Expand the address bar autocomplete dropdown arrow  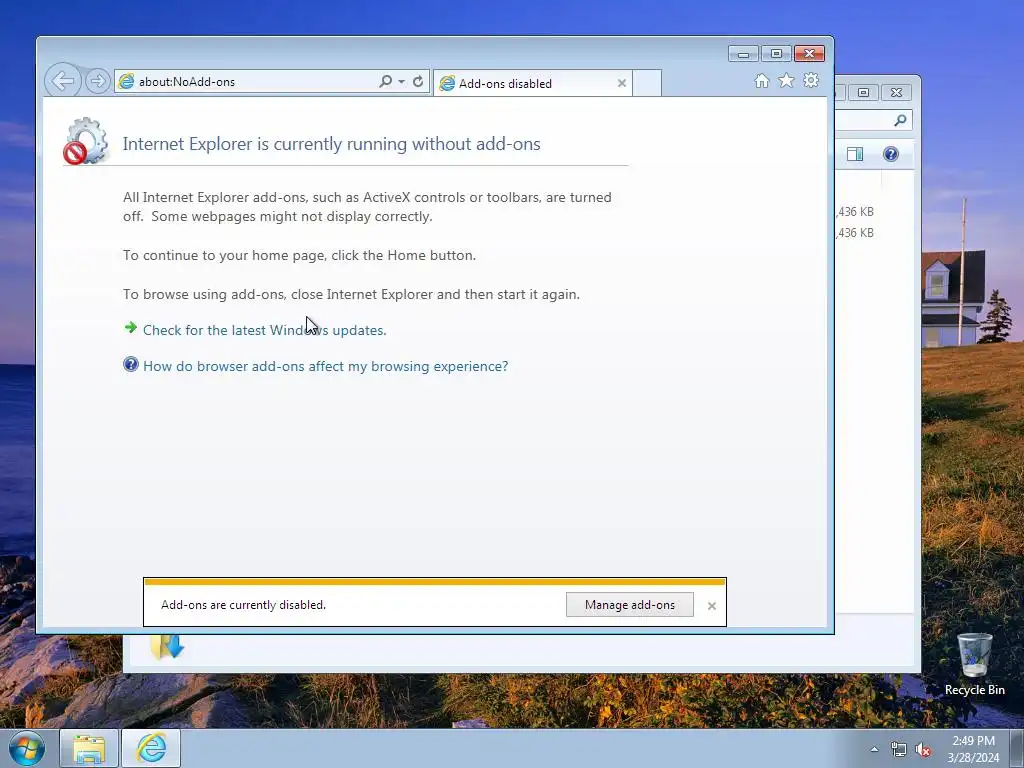401,82
